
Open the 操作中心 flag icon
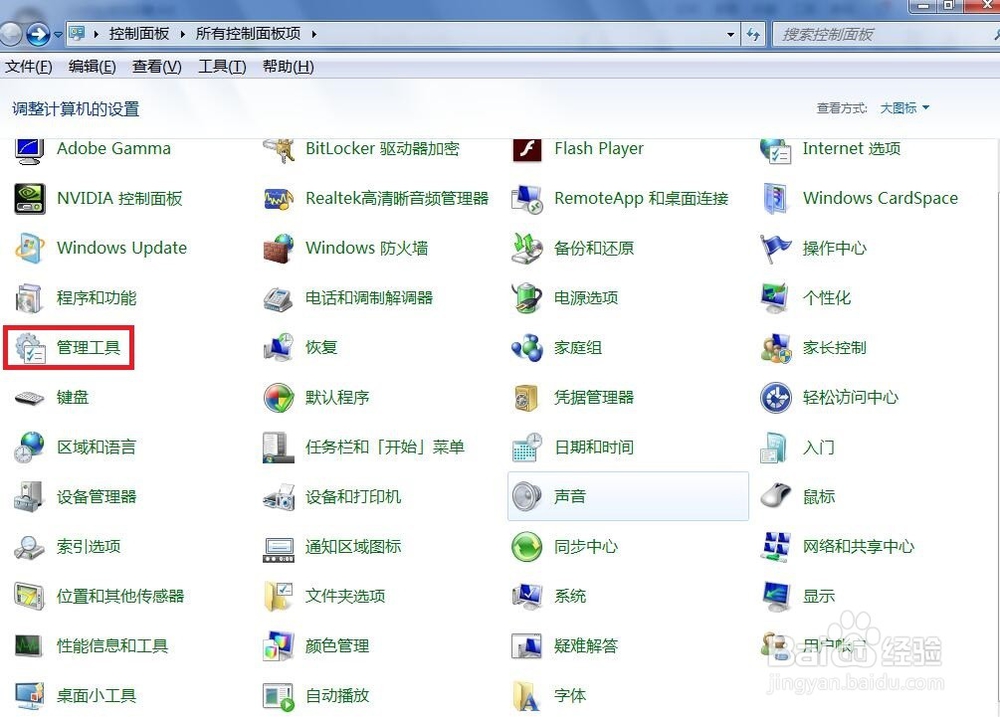776,248
